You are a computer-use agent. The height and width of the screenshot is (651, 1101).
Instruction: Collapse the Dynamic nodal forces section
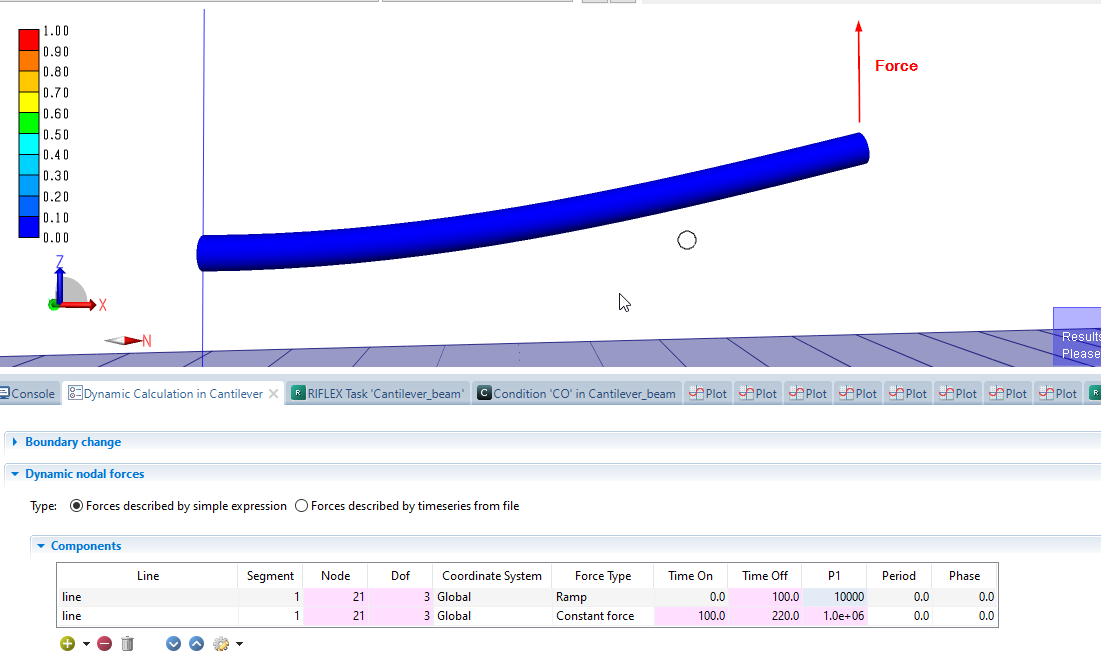click(x=15, y=474)
